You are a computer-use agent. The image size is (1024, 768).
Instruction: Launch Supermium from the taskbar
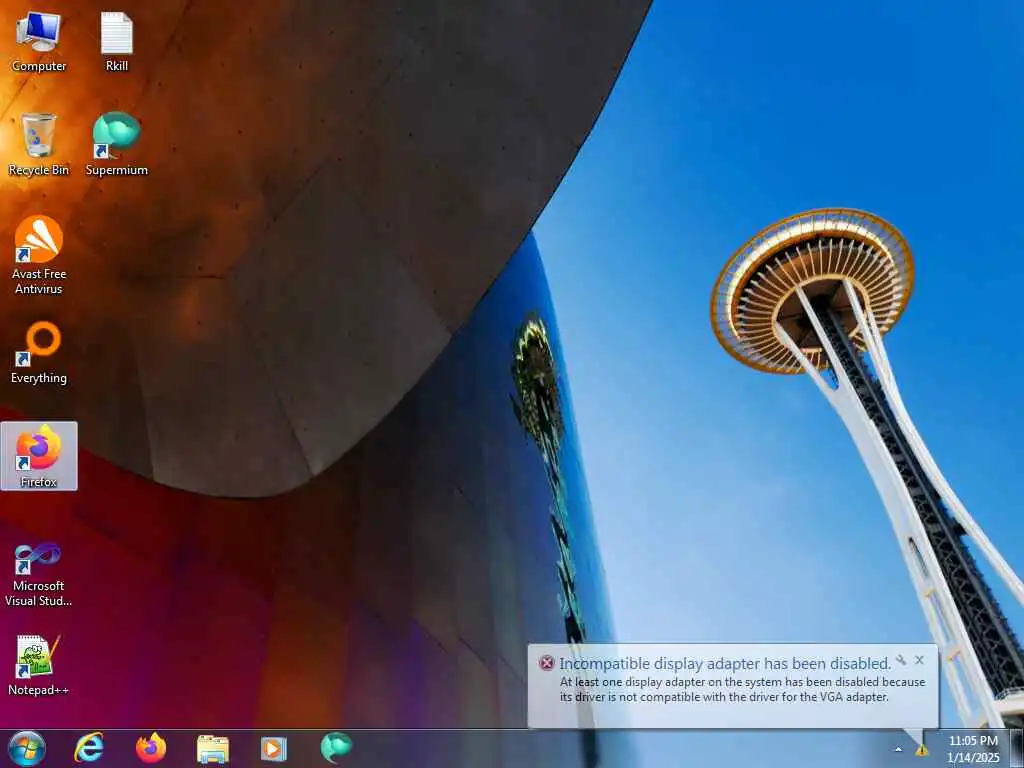point(336,748)
